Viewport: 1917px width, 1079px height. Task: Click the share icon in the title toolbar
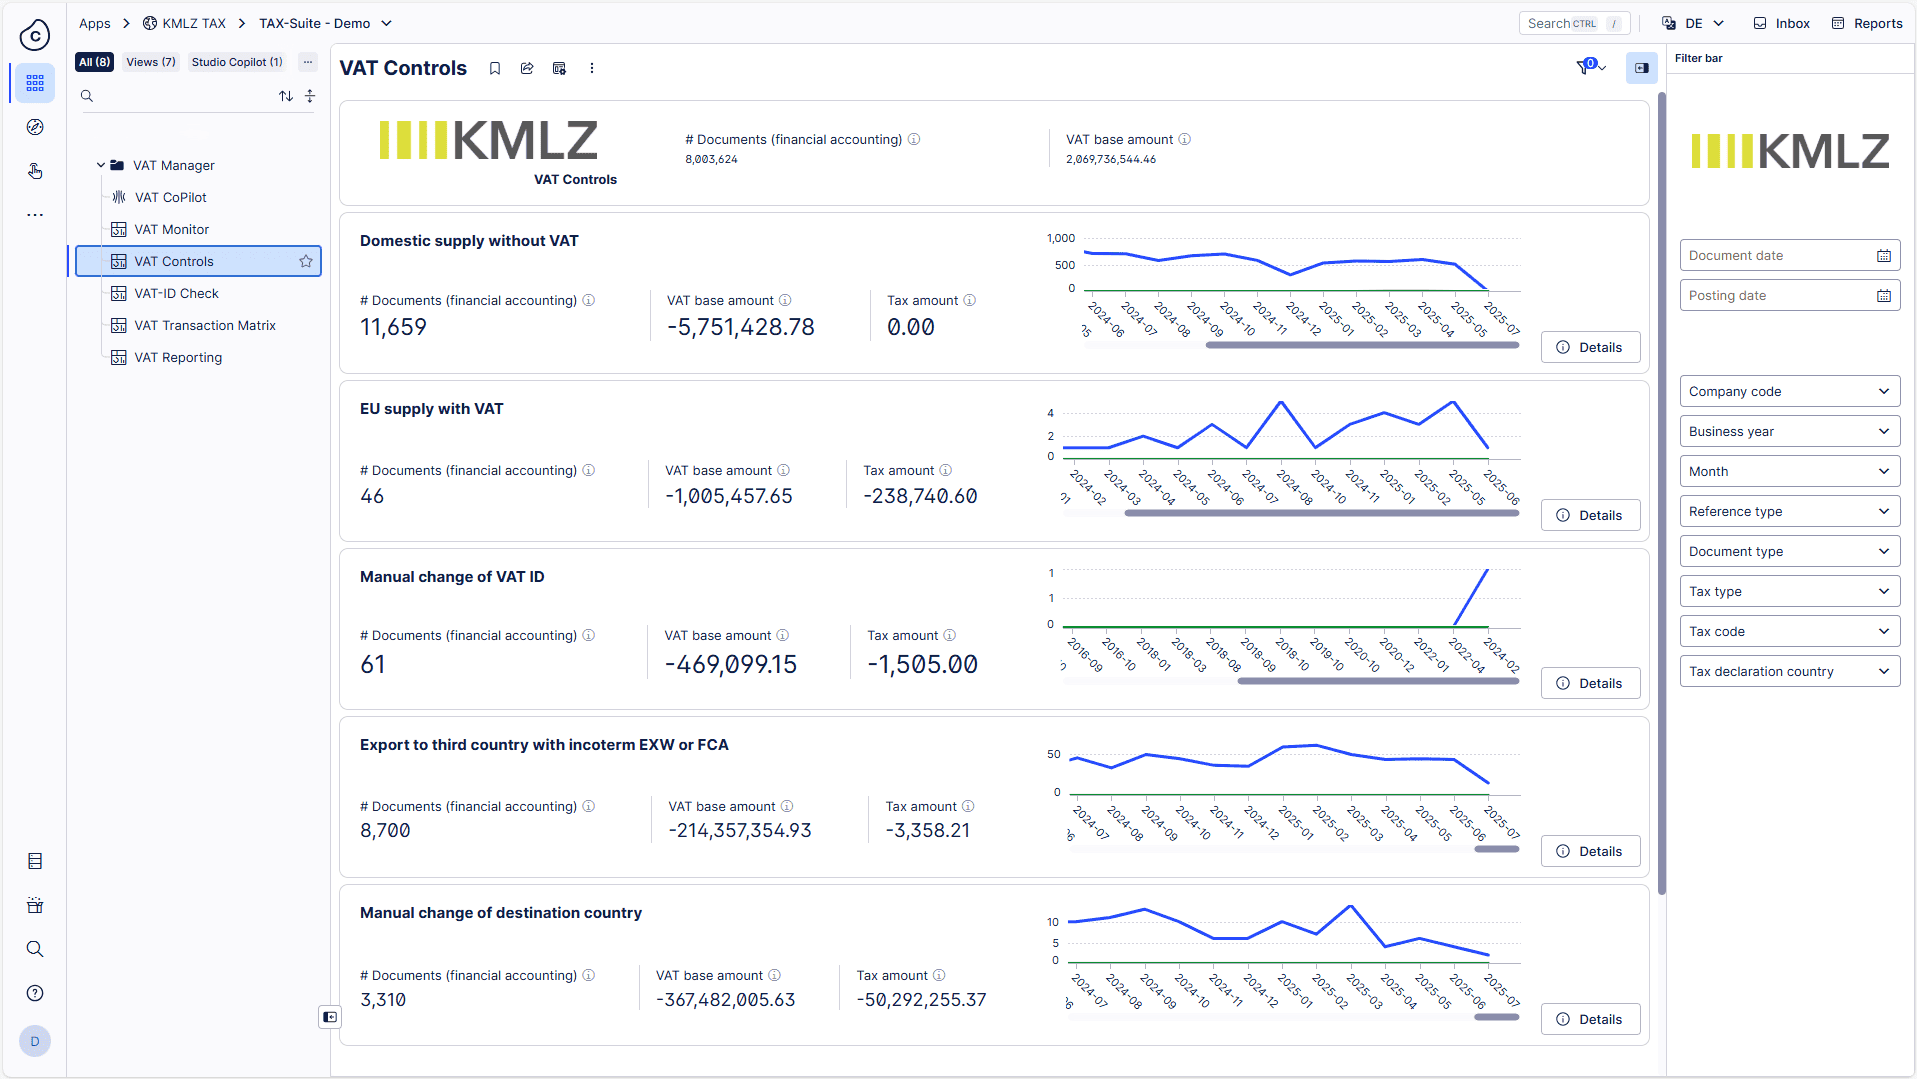click(x=527, y=68)
